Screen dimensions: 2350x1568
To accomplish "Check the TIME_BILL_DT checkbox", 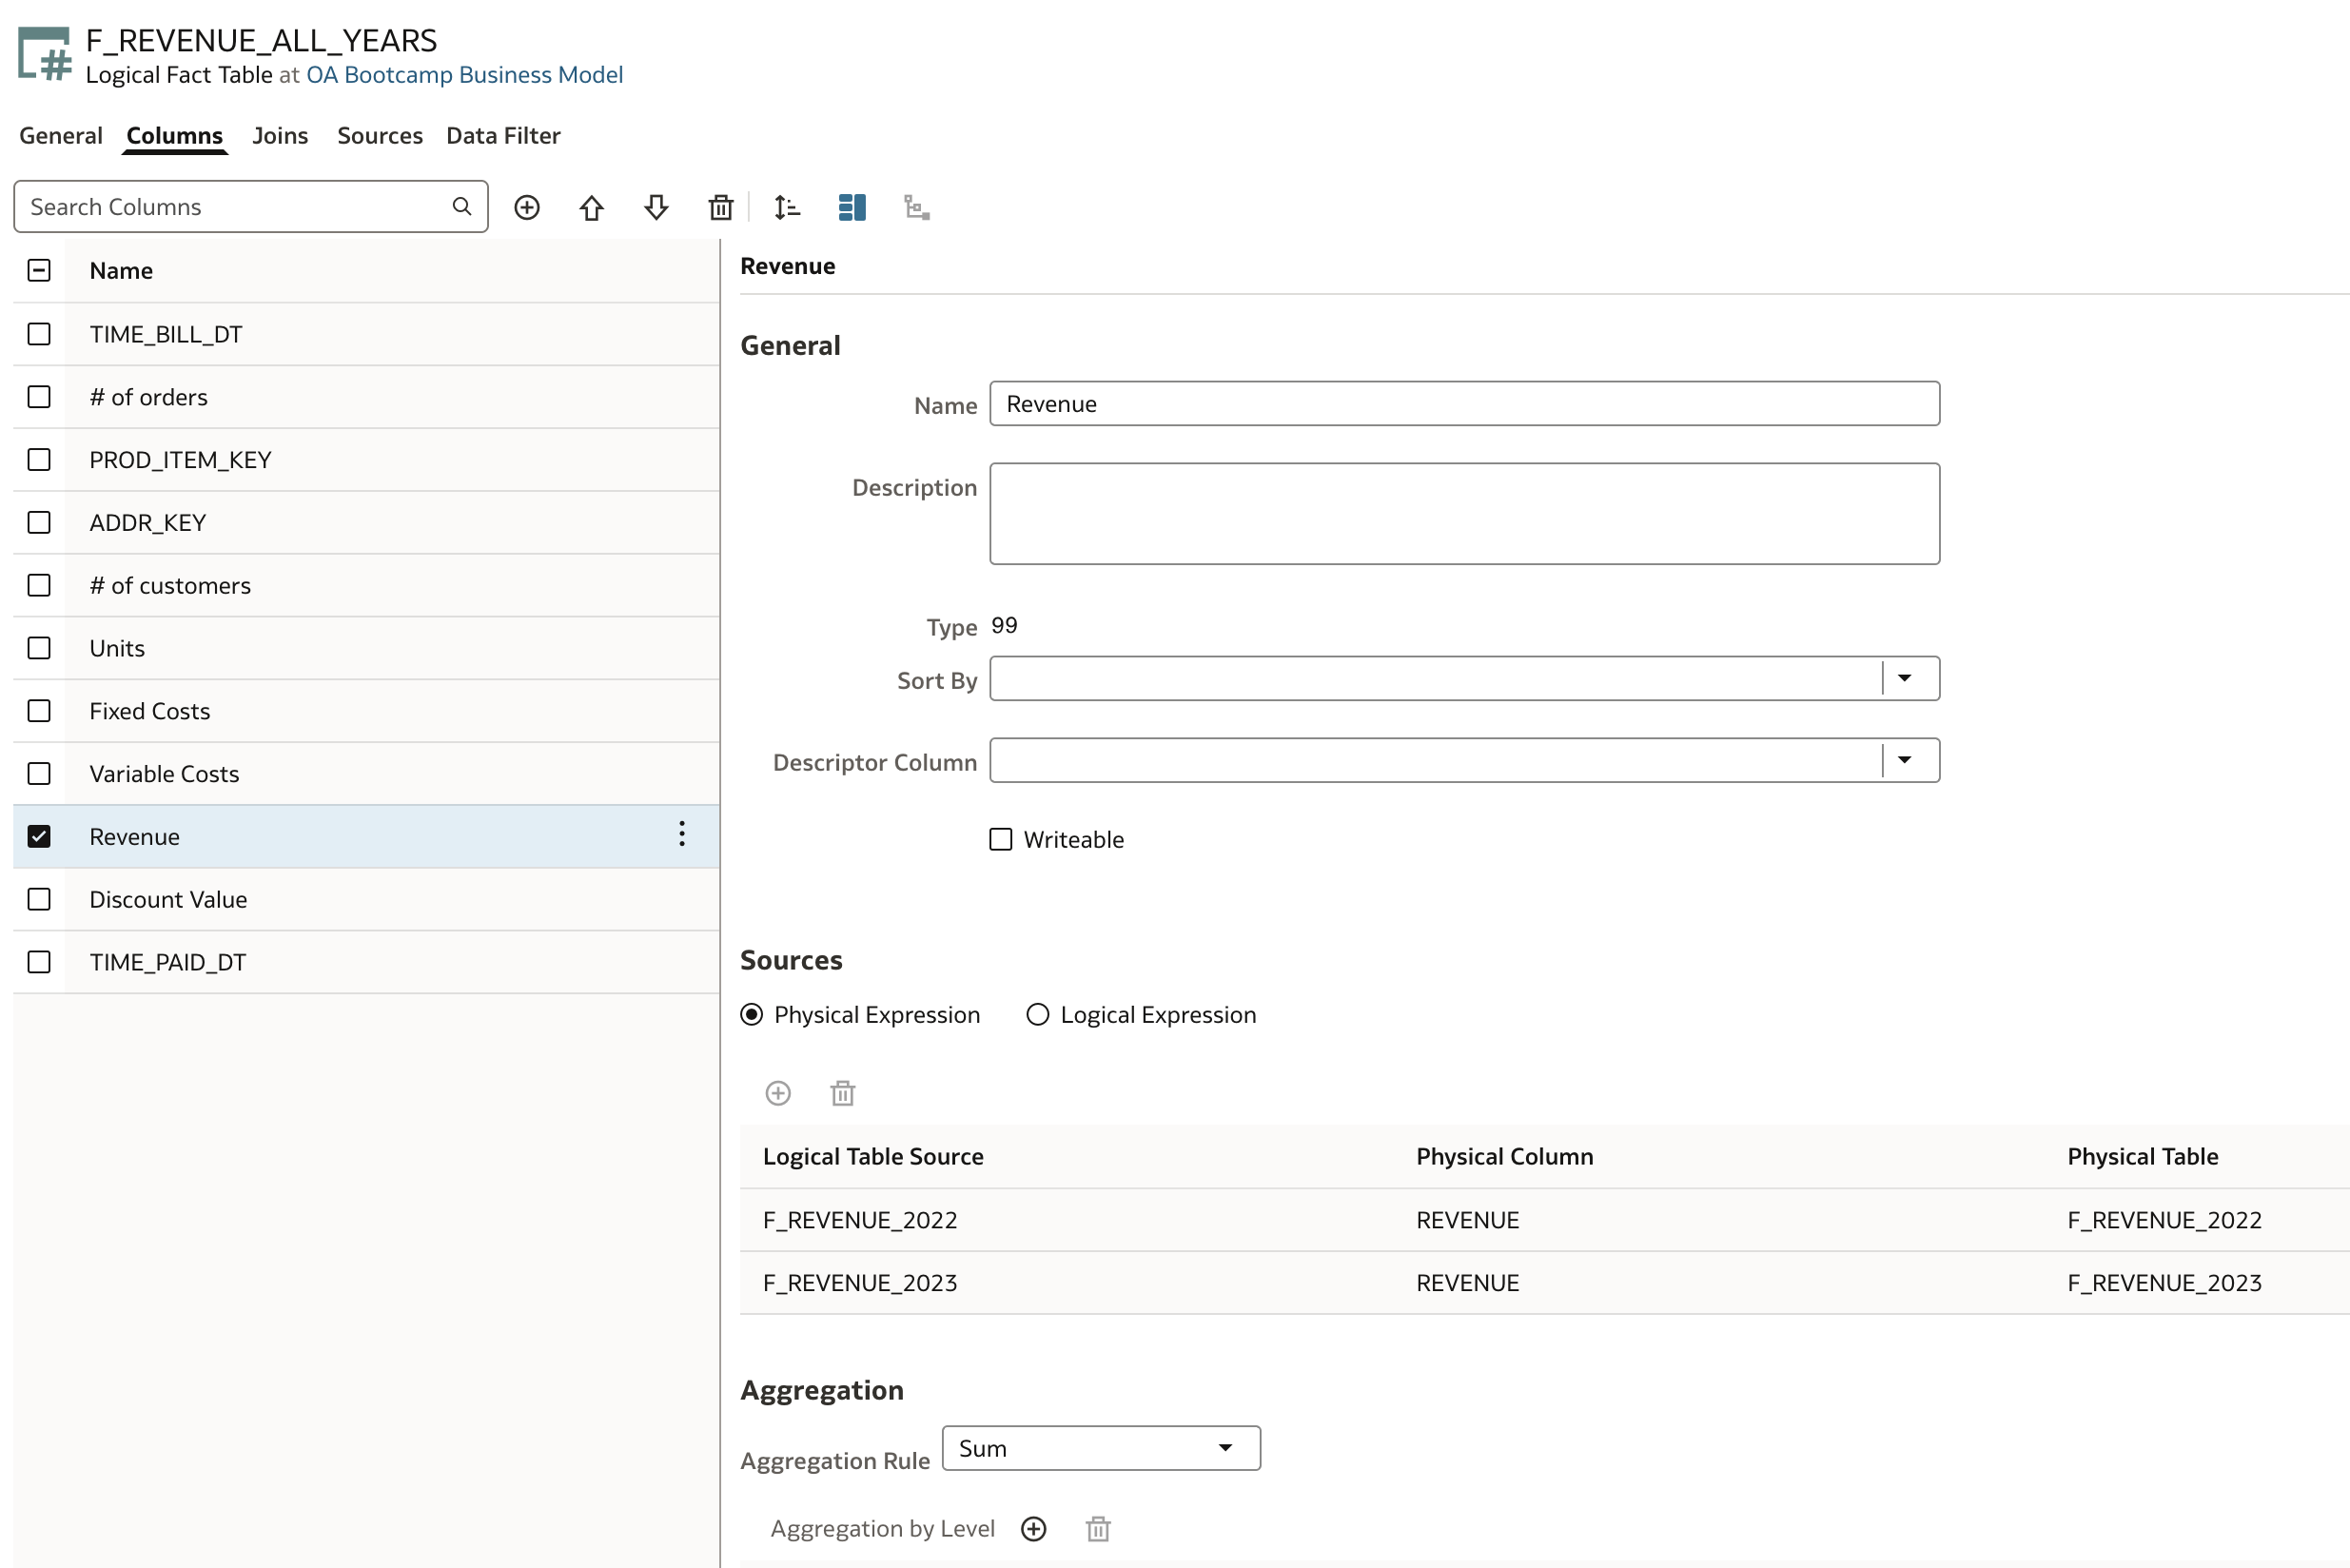I will pyautogui.click(x=39, y=334).
